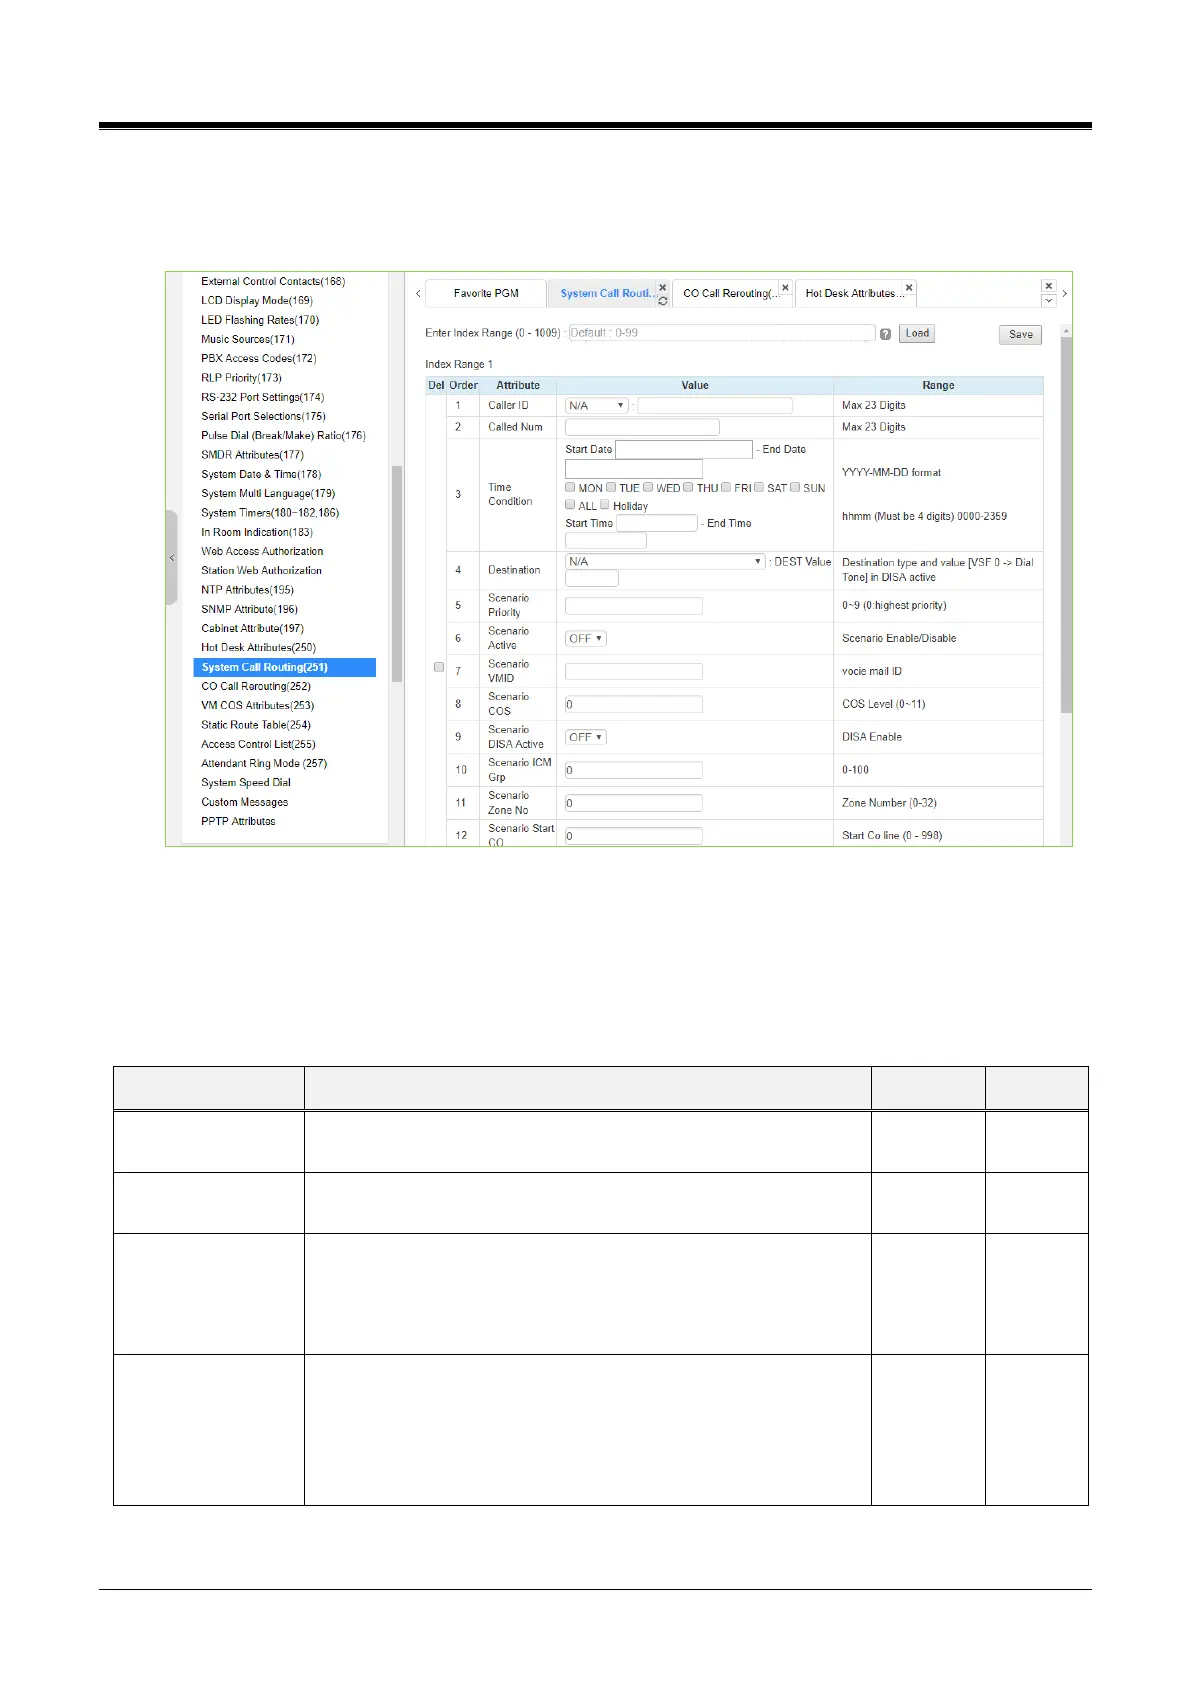The width and height of the screenshot is (1191, 1684).
Task: Open the Hot Desk Attributes tab
Action: click(854, 293)
